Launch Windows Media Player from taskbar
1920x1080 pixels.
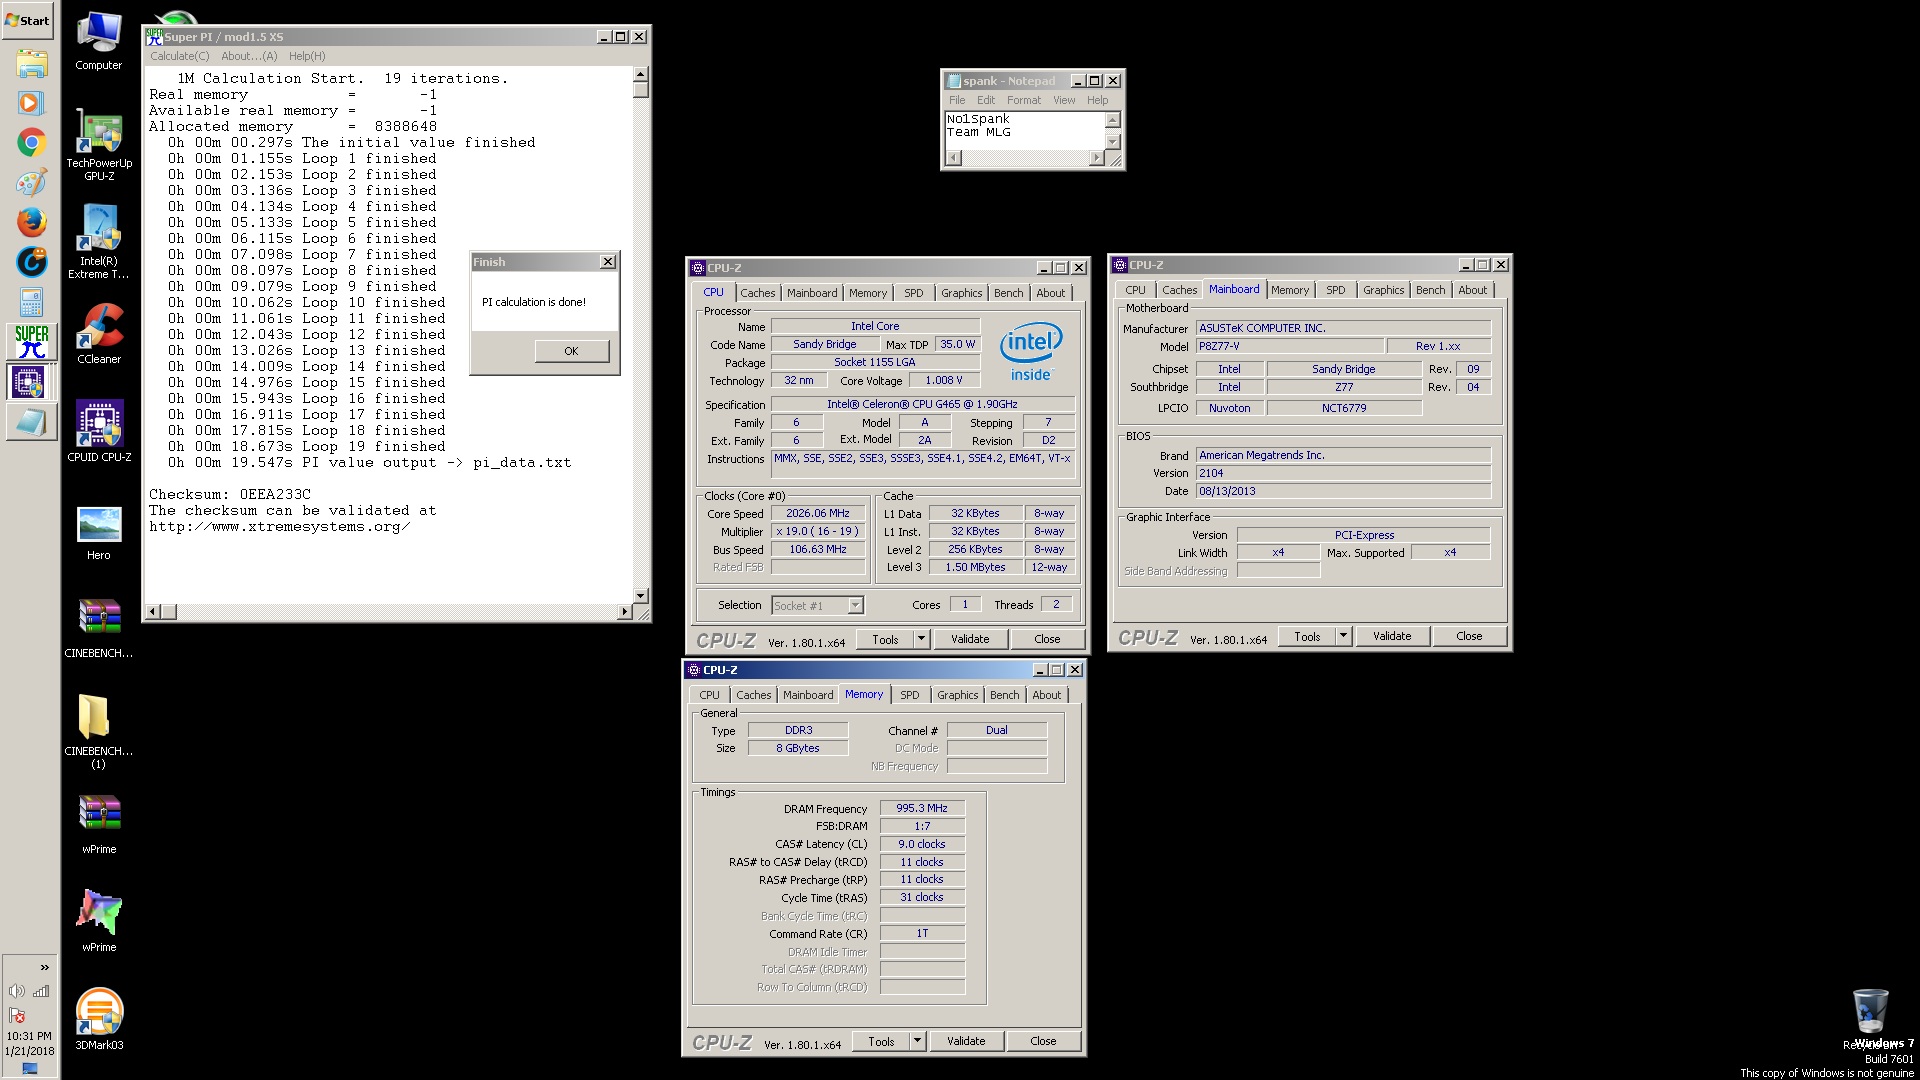[x=31, y=103]
